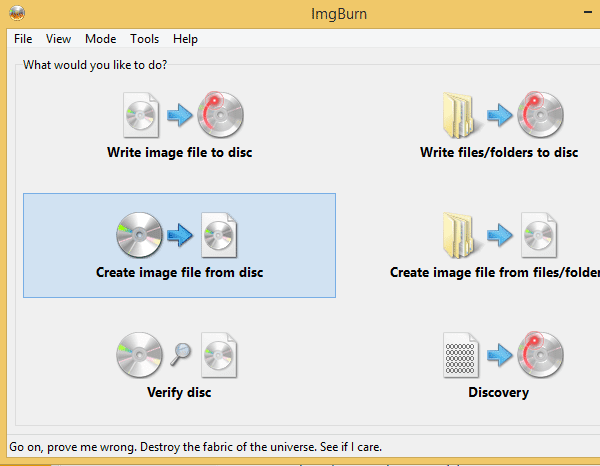This screenshot has height=466, width=600.
Task: Select 'Create image file from files/folders' label
Action: [495, 272]
